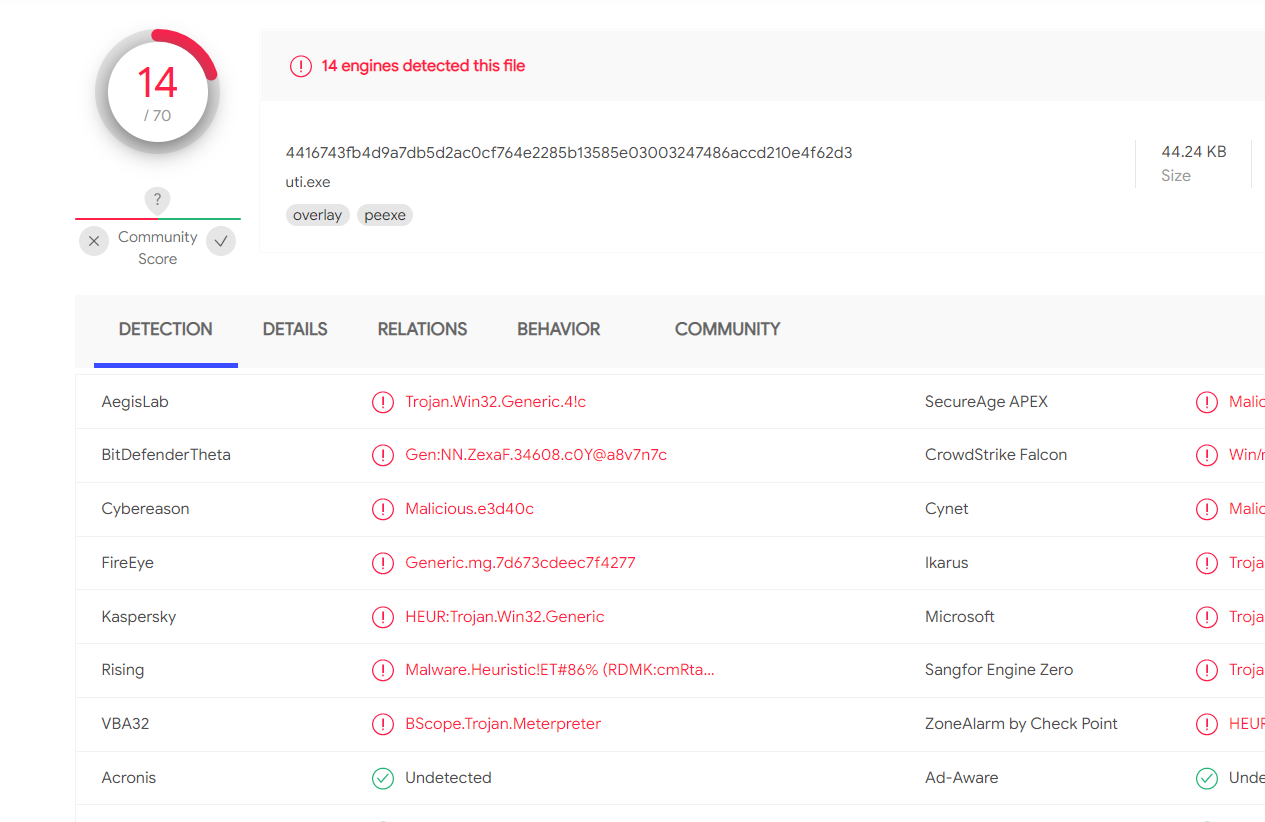The width and height of the screenshot is (1265, 822).
Task: Click the question mark community score marker
Action: click(x=157, y=199)
